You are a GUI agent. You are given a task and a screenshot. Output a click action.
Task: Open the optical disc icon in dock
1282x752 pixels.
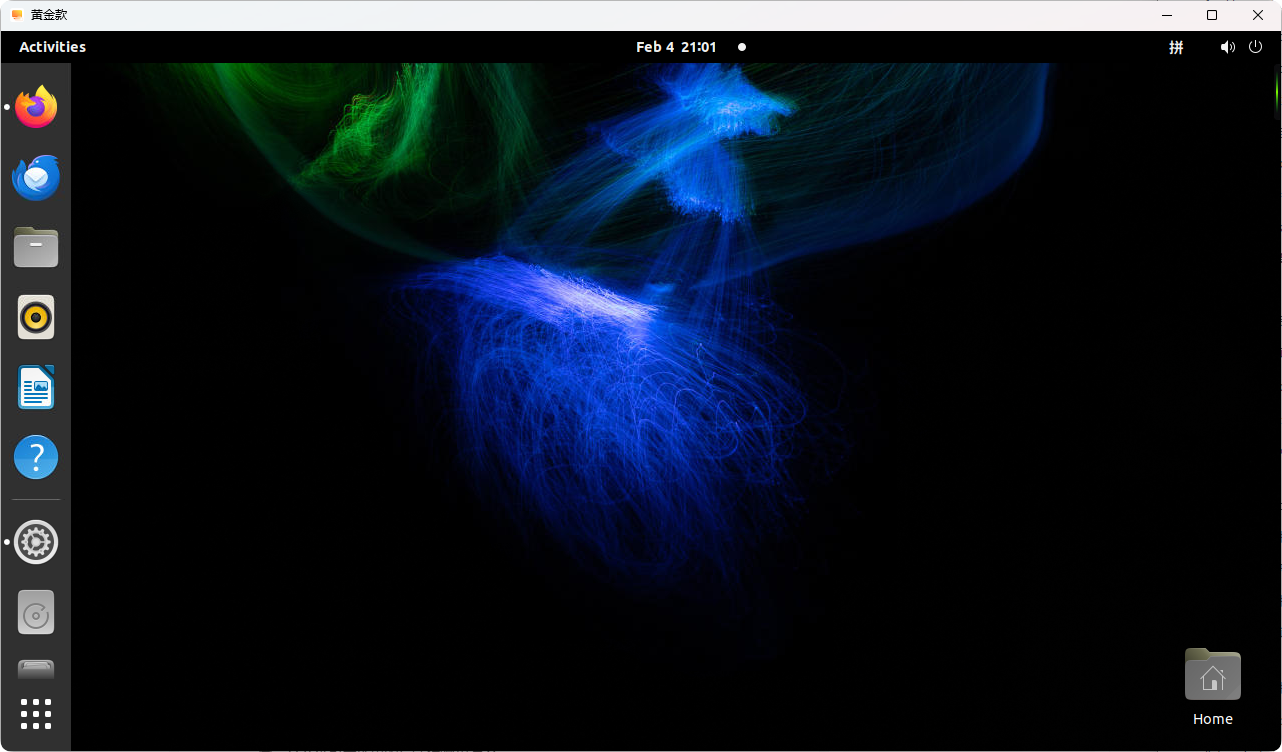[36, 612]
